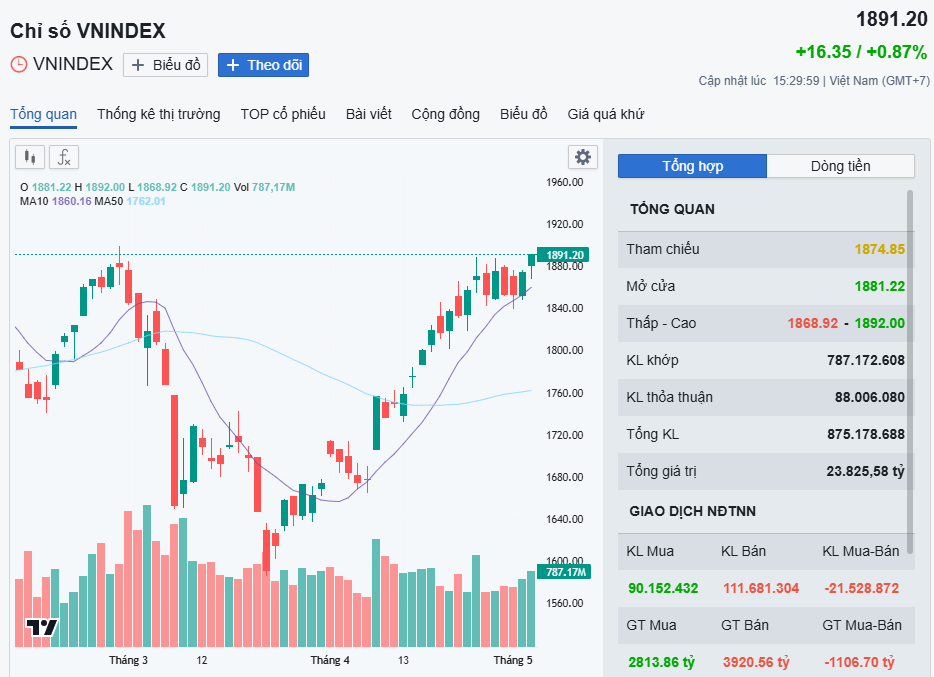The height and width of the screenshot is (677, 934).
Task: Click GT Mua value 2813.86 tỷ
Action: [x=661, y=662]
